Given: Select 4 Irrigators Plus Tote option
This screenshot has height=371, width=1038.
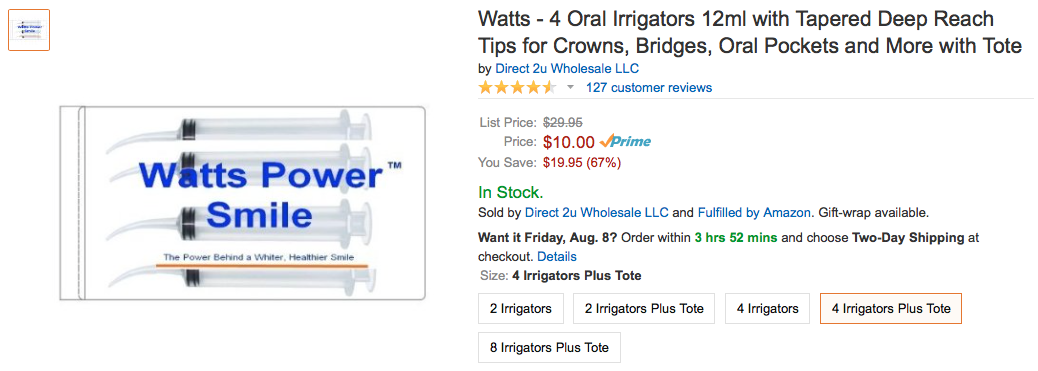Looking at the screenshot, I should coord(891,309).
